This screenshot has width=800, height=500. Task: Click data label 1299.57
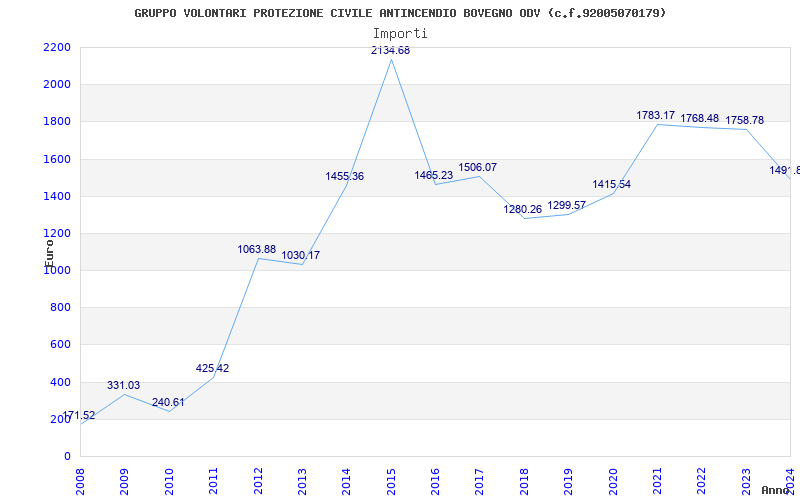tap(566, 205)
